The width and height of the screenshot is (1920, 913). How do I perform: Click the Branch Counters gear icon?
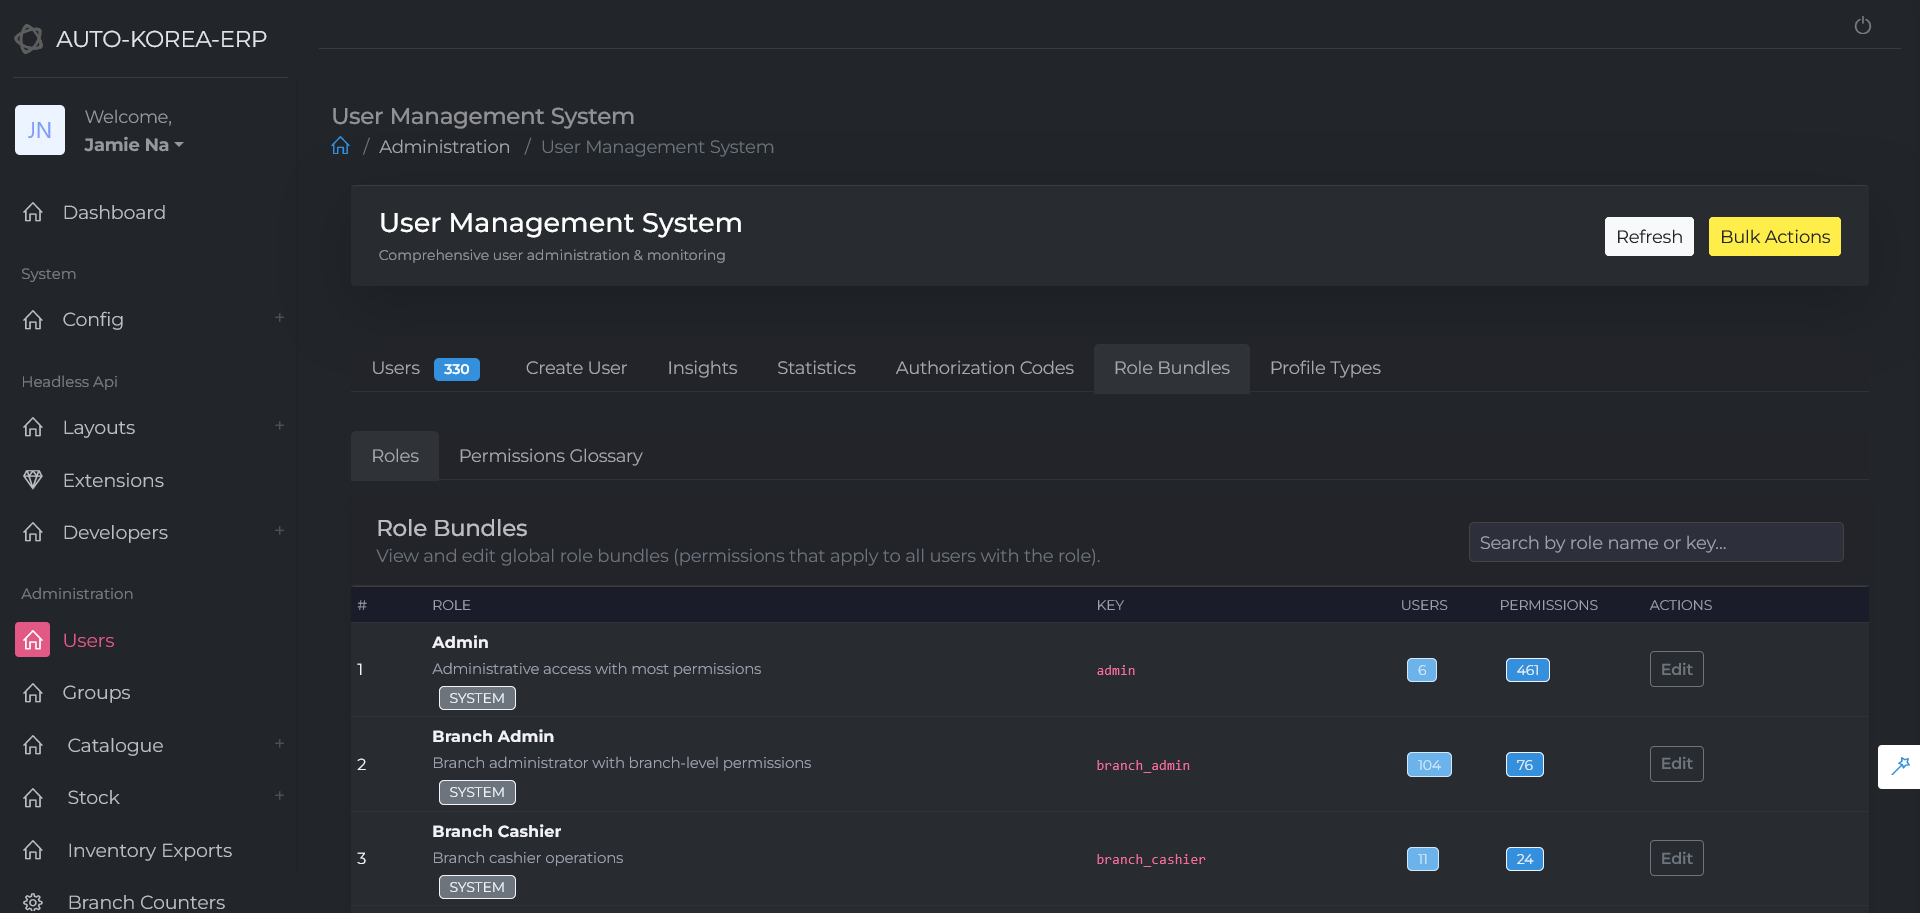point(33,902)
